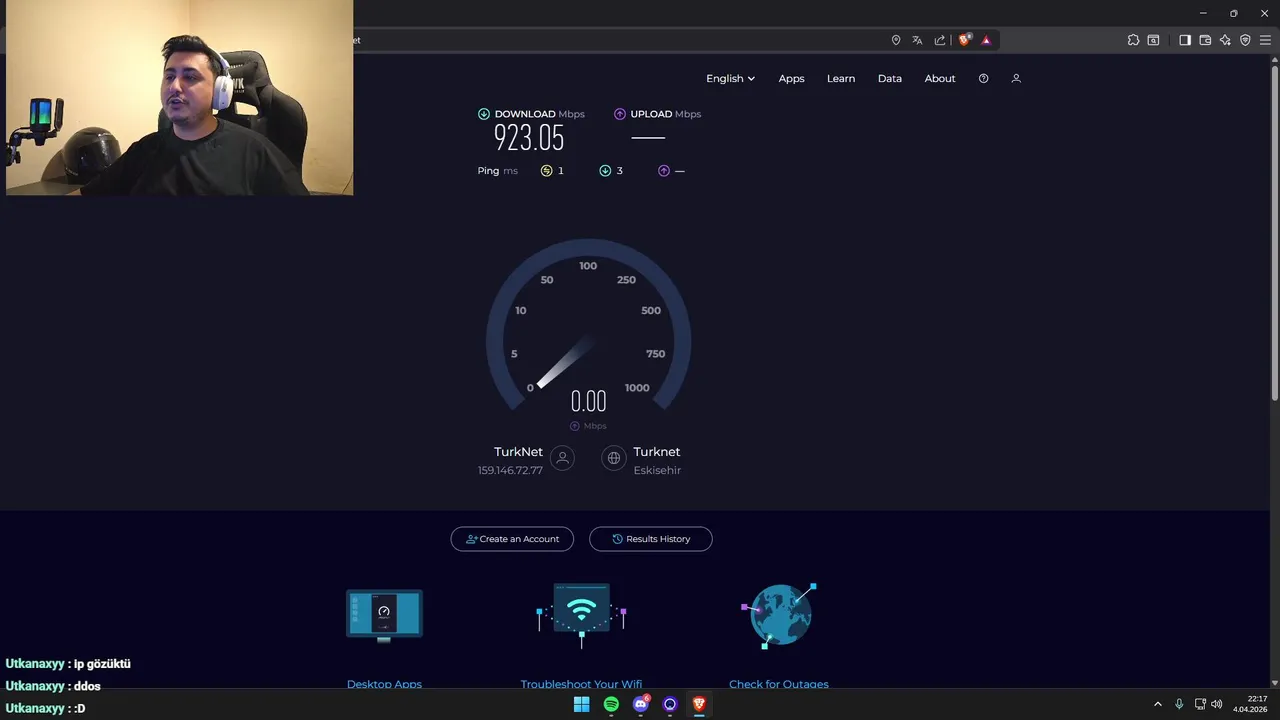Viewport: 1280px width, 720px height.
Task: Open the network tray icon
Action: [x=1200, y=704]
